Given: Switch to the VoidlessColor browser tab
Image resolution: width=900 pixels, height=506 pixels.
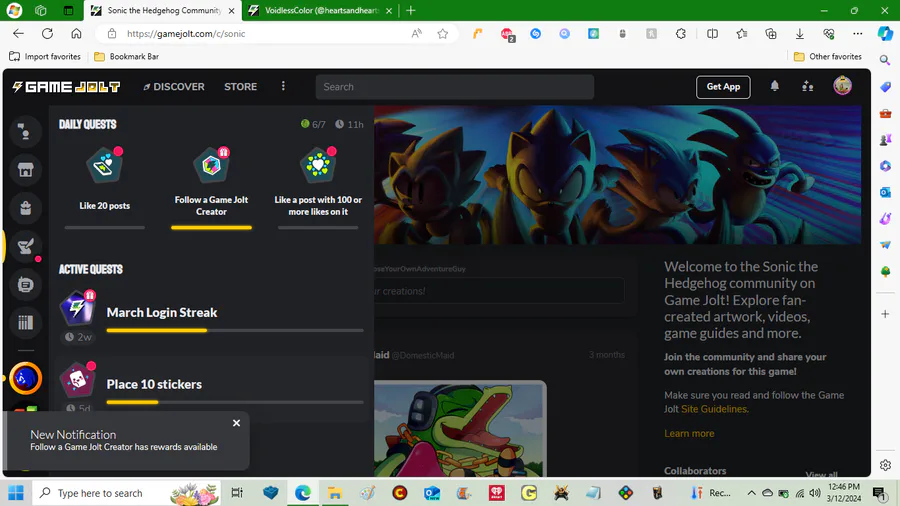Looking at the screenshot, I should [321, 10].
